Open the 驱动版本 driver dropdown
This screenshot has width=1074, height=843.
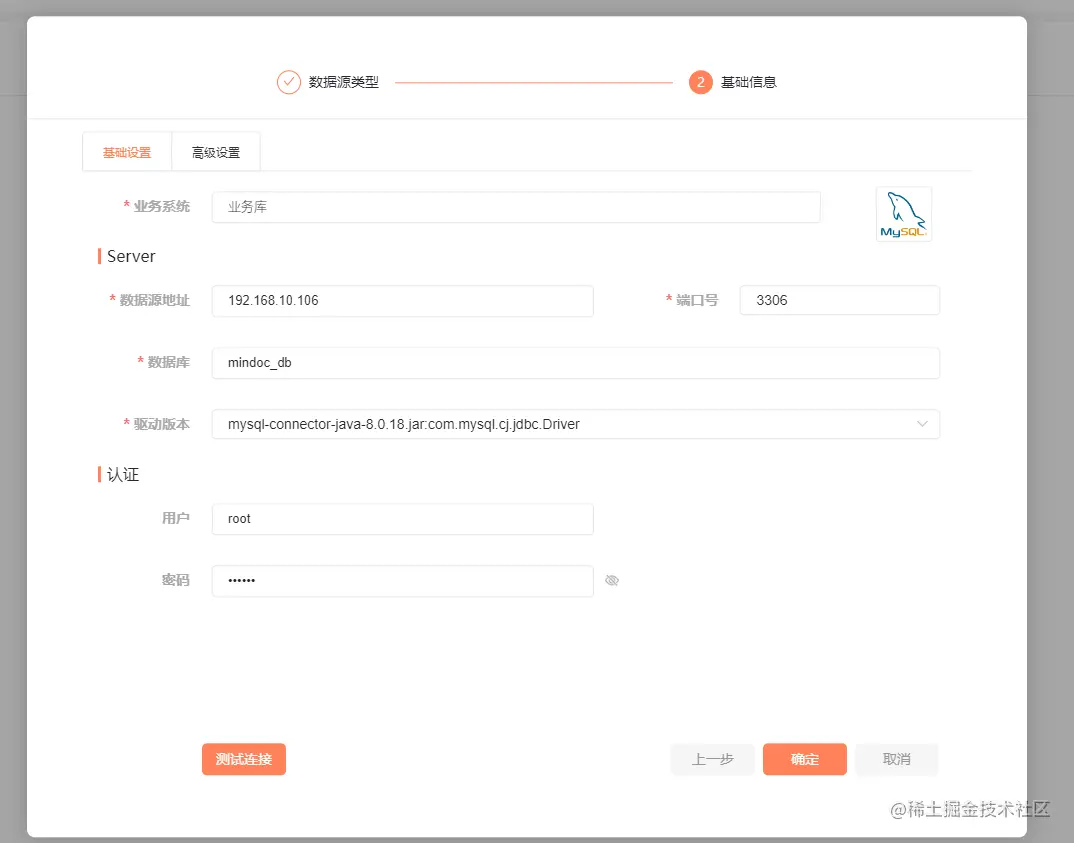tap(575, 425)
